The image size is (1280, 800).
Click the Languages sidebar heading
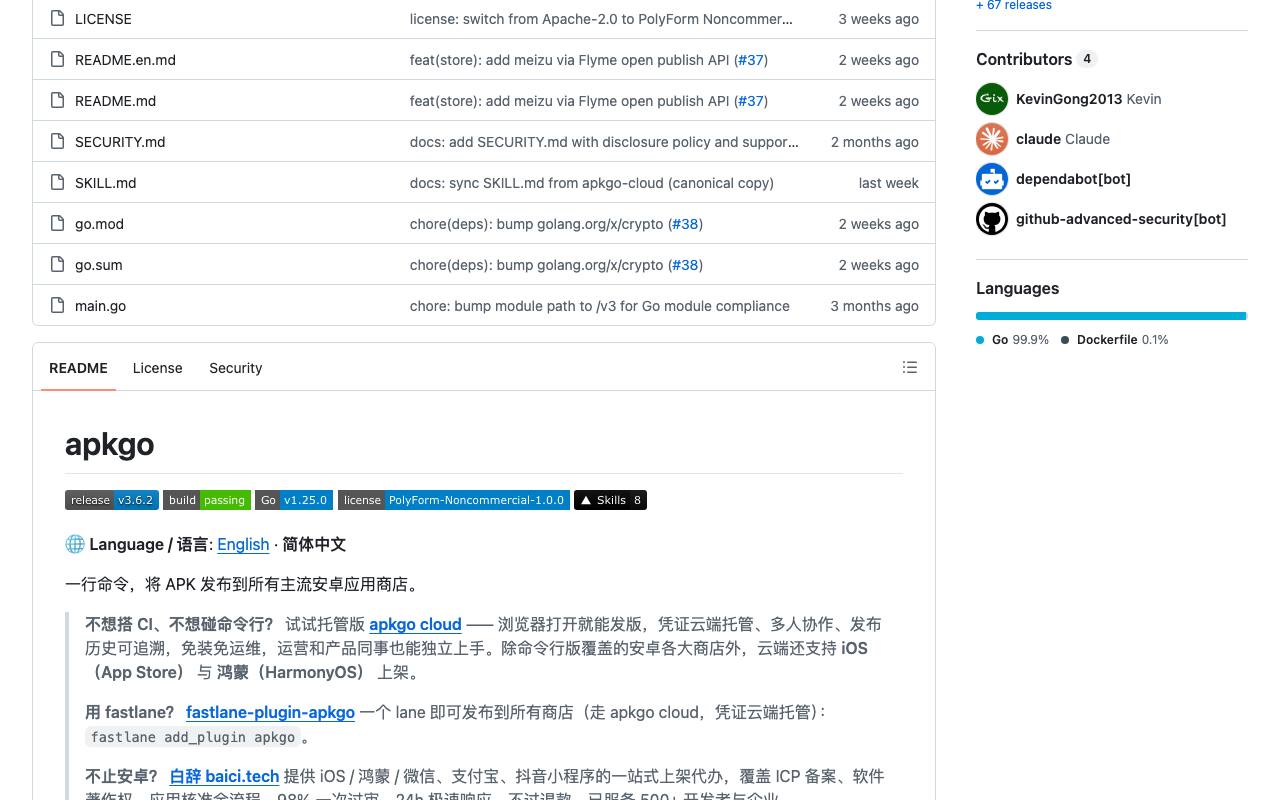pyautogui.click(x=1017, y=288)
